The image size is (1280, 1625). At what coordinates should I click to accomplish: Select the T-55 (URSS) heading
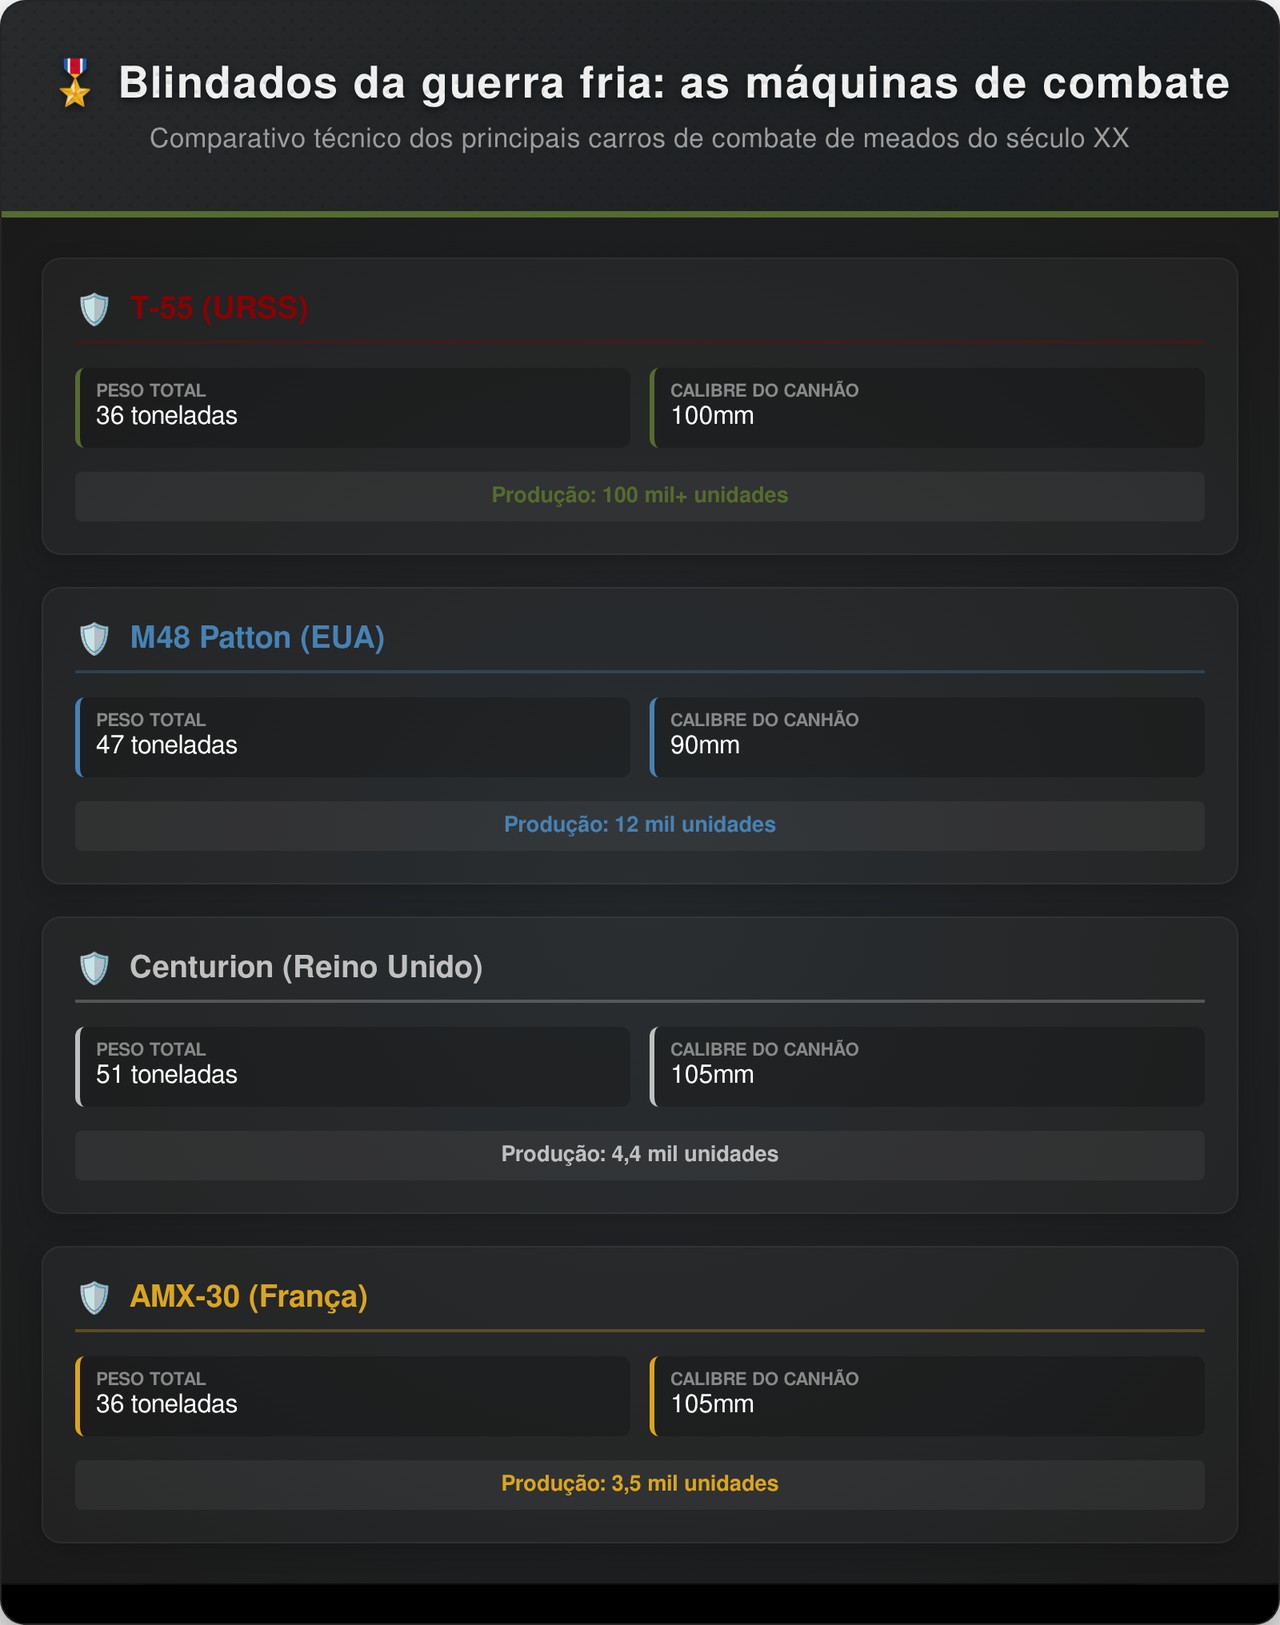219,308
